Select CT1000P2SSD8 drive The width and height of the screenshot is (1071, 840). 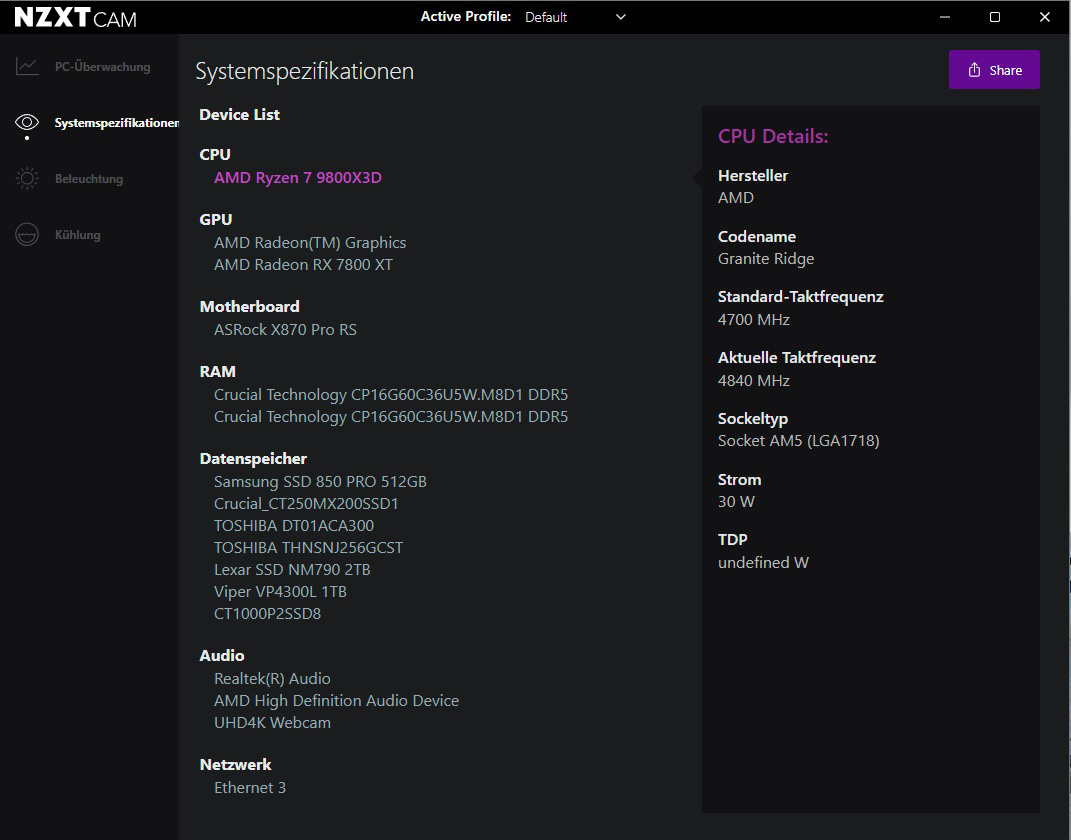point(267,613)
